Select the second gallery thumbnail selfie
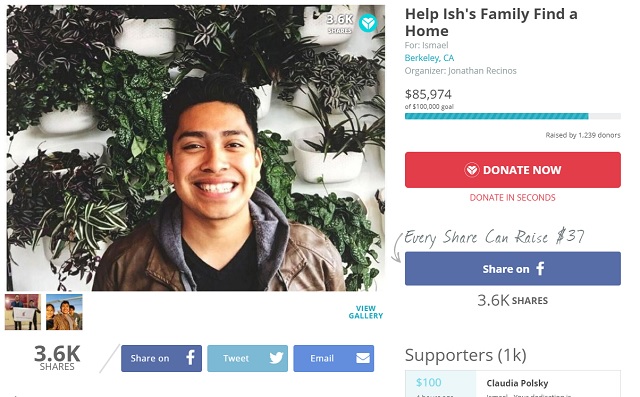This screenshot has width=640, height=397. tap(64, 312)
